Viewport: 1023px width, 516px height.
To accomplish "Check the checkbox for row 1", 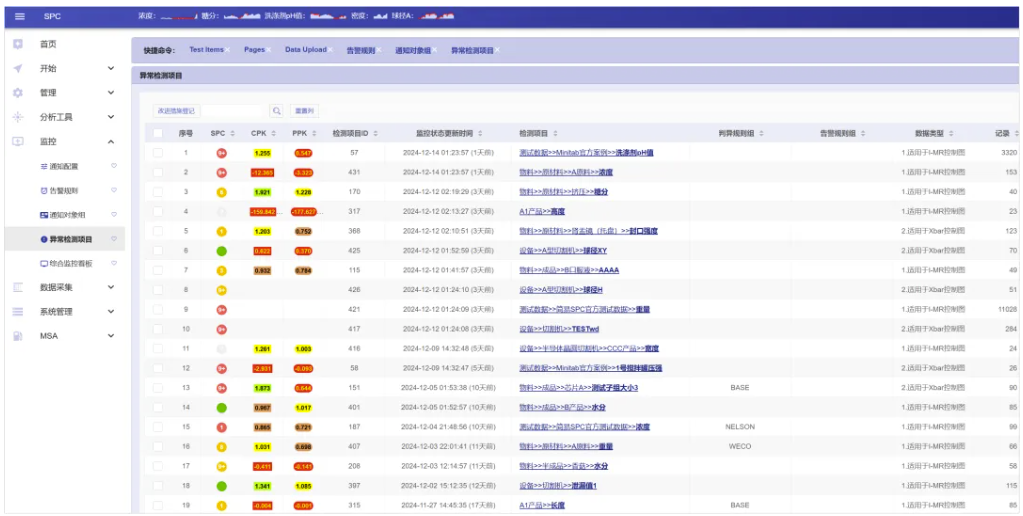I will [158, 153].
